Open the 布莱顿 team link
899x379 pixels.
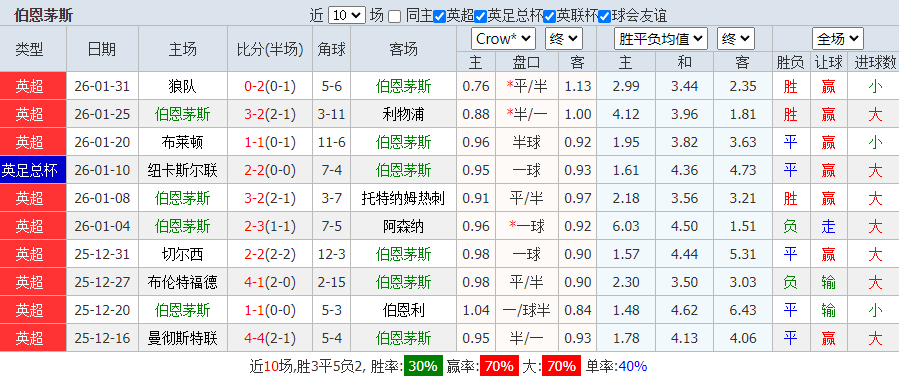click(182, 142)
